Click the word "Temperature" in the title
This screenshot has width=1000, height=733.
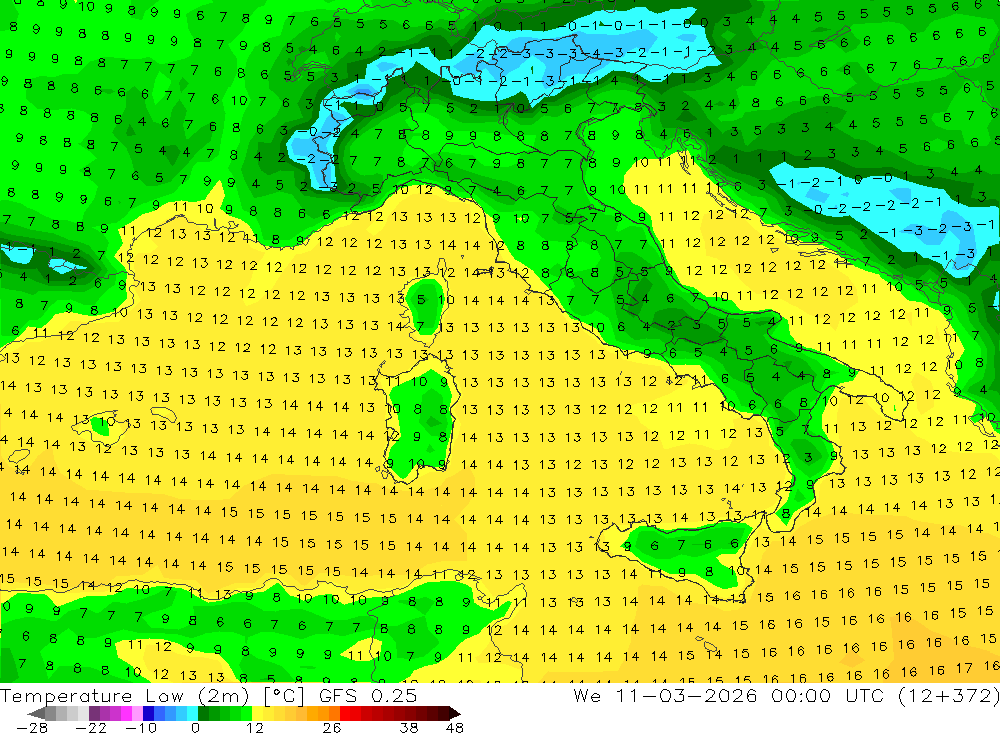[x=66, y=696]
